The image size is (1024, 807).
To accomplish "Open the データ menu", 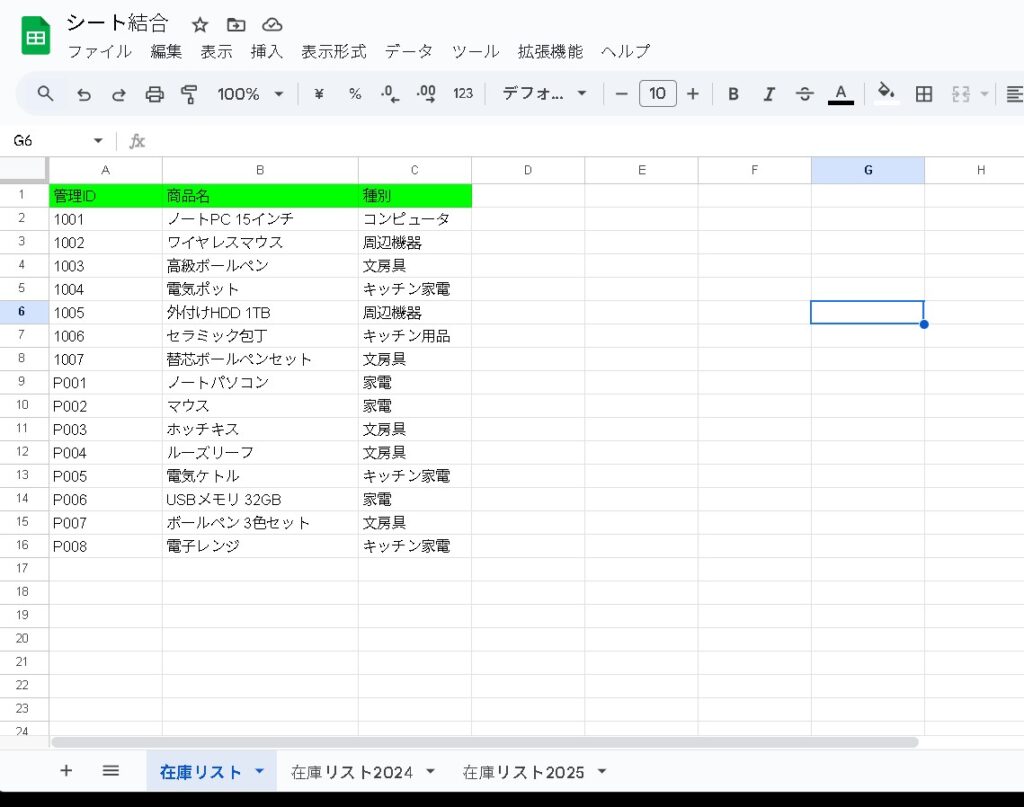I will click(x=408, y=51).
